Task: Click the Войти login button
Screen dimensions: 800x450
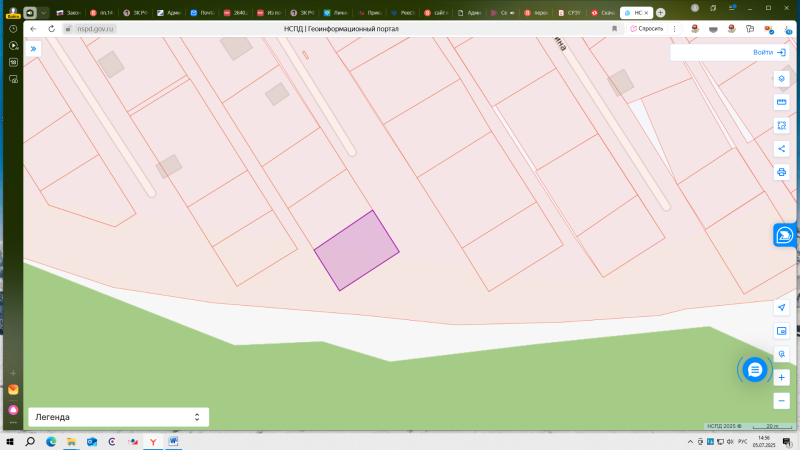Action: [x=769, y=53]
